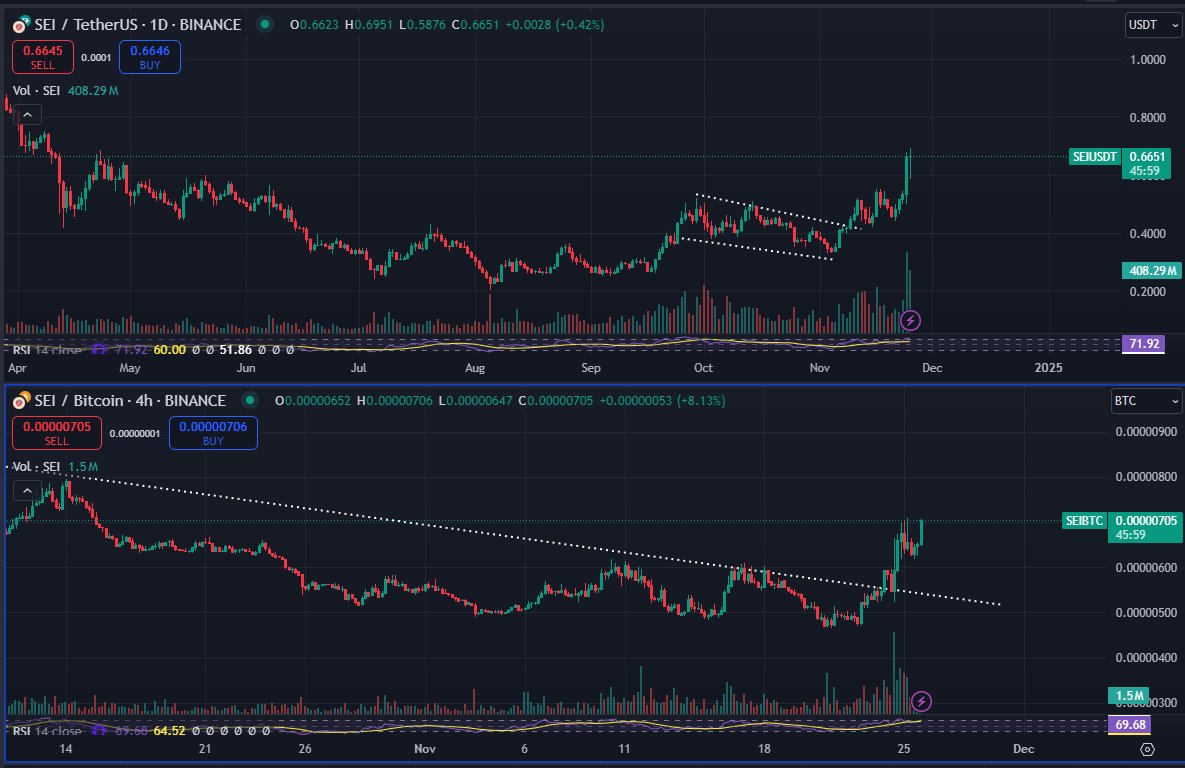1185x768 pixels.
Task: Click the purple 71.92 RSI value tag
Action: [1143, 344]
